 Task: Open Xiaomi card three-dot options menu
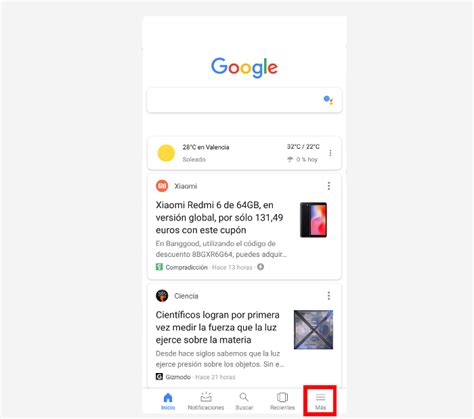tap(329, 186)
